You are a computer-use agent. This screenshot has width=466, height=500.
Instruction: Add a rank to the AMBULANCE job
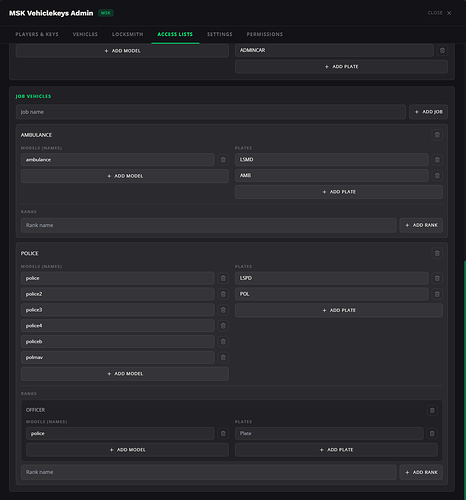[x=421, y=225]
